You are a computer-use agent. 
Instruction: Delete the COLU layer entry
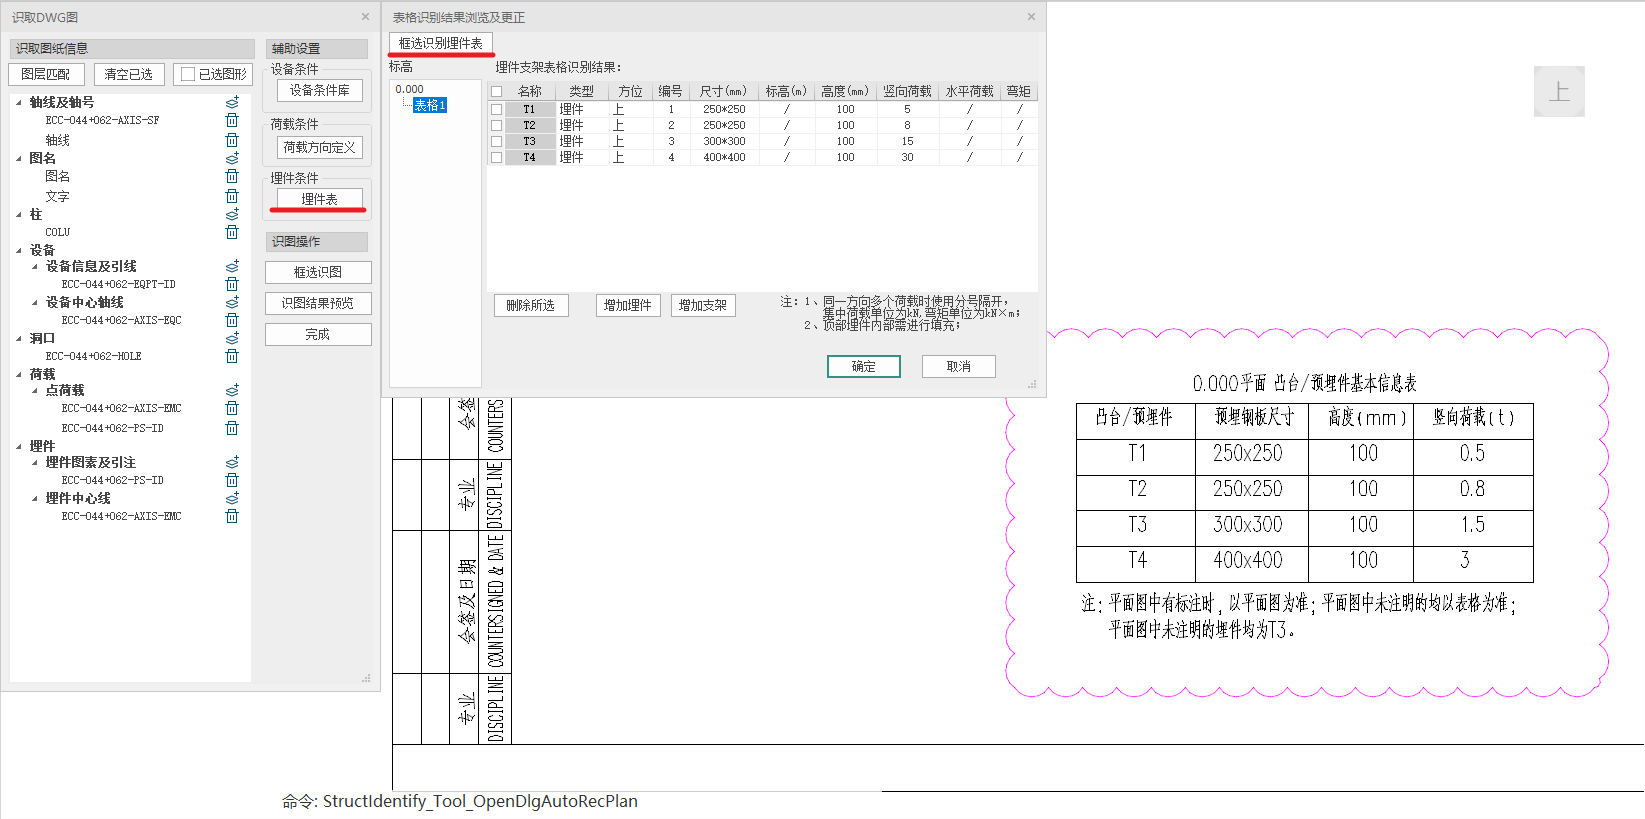(232, 232)
